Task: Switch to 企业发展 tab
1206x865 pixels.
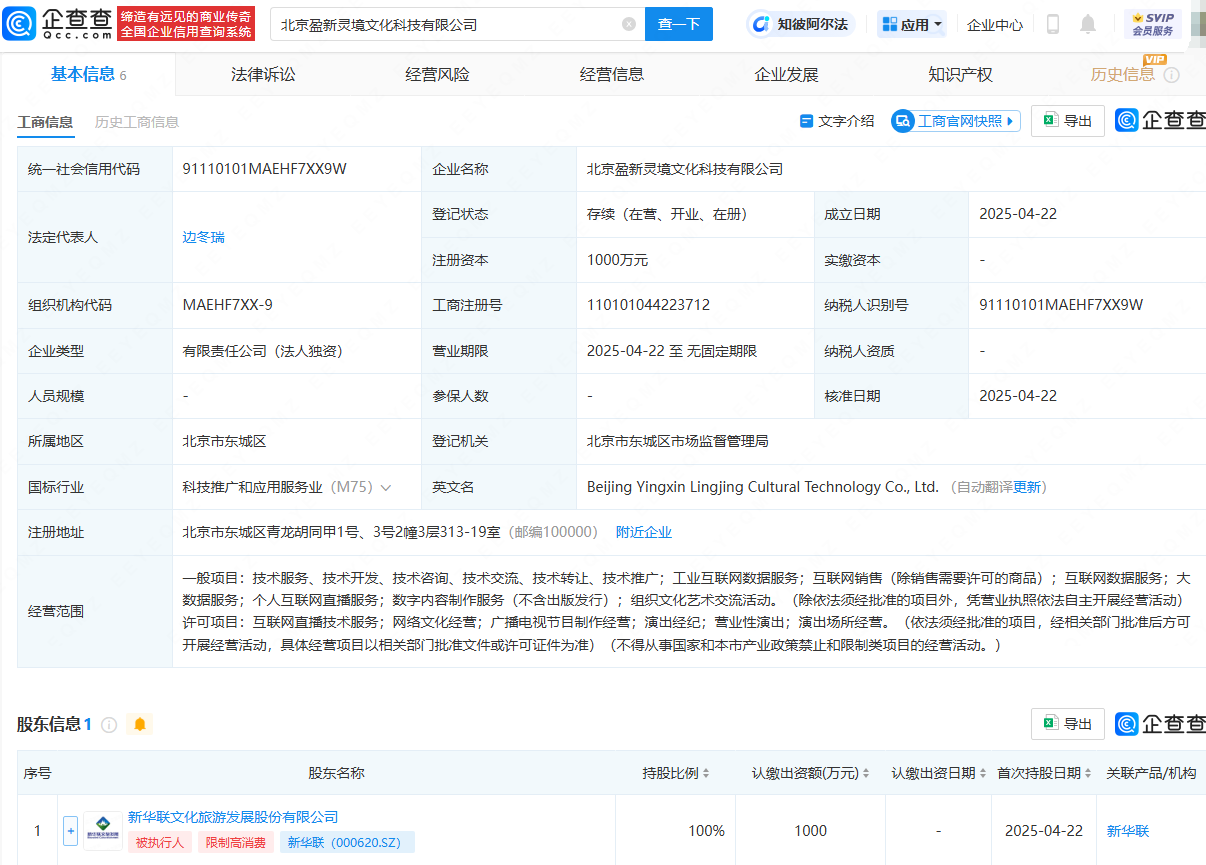Action: 786,74
